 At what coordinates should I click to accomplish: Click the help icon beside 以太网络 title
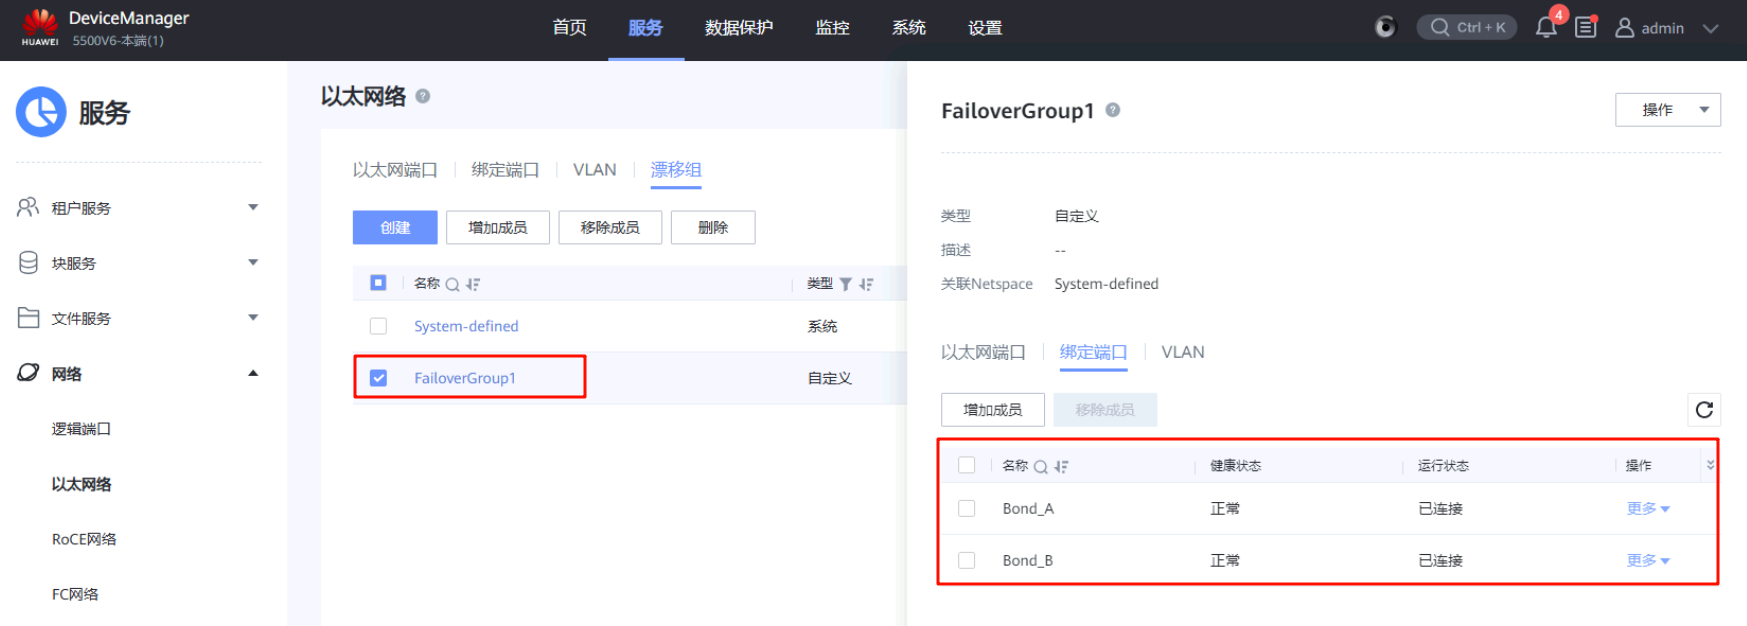tap(423, 96)
